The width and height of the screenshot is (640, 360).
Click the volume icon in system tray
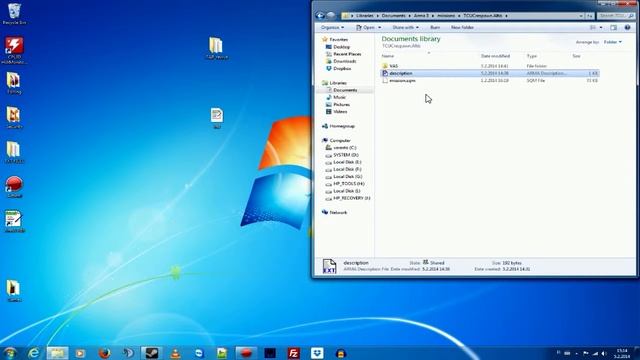604,353
